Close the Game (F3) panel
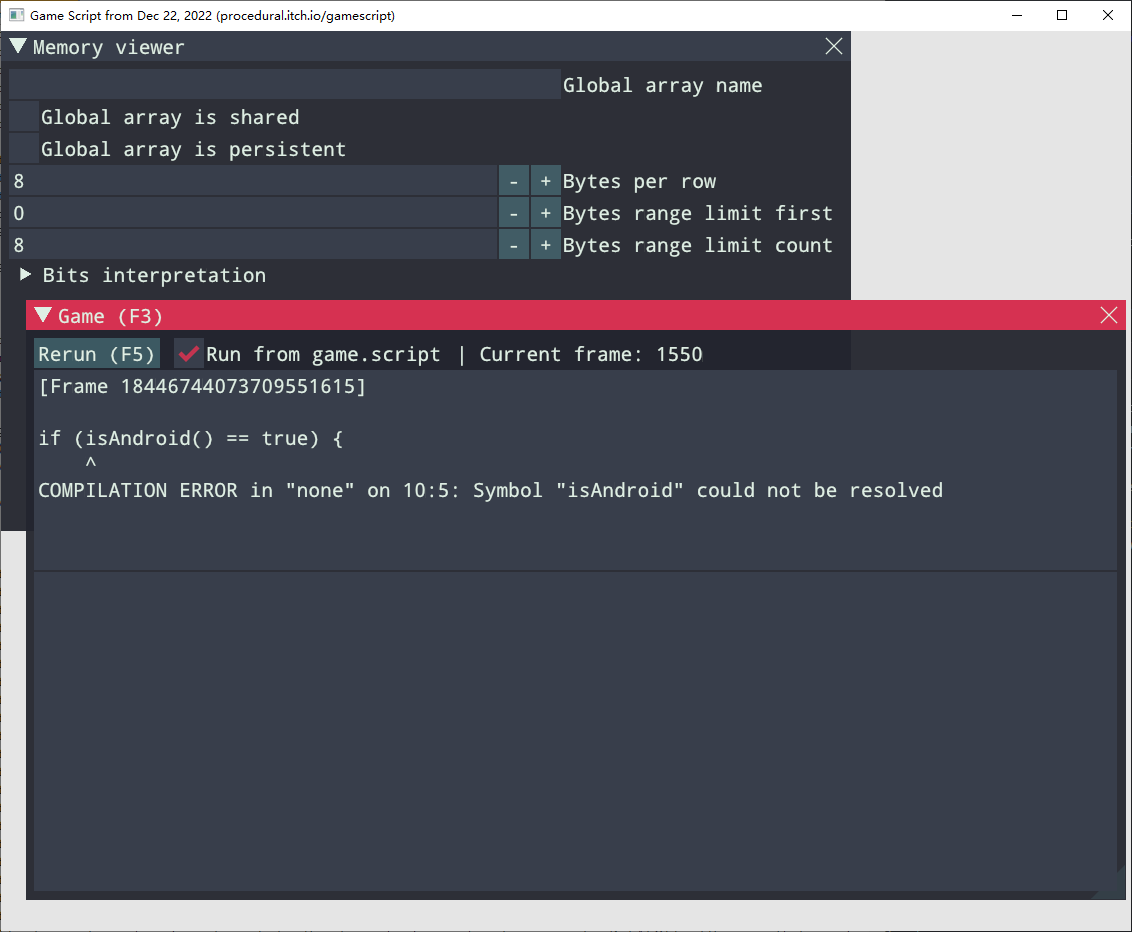1132x932 pixels. click(x=1108, y=315)
